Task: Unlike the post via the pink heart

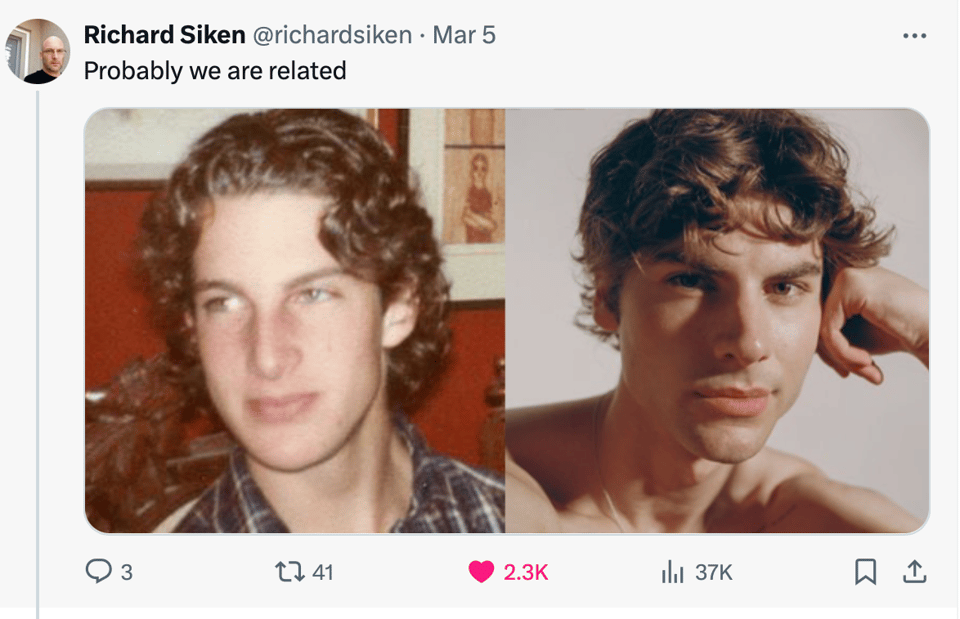Action: [x=481, y=571]
